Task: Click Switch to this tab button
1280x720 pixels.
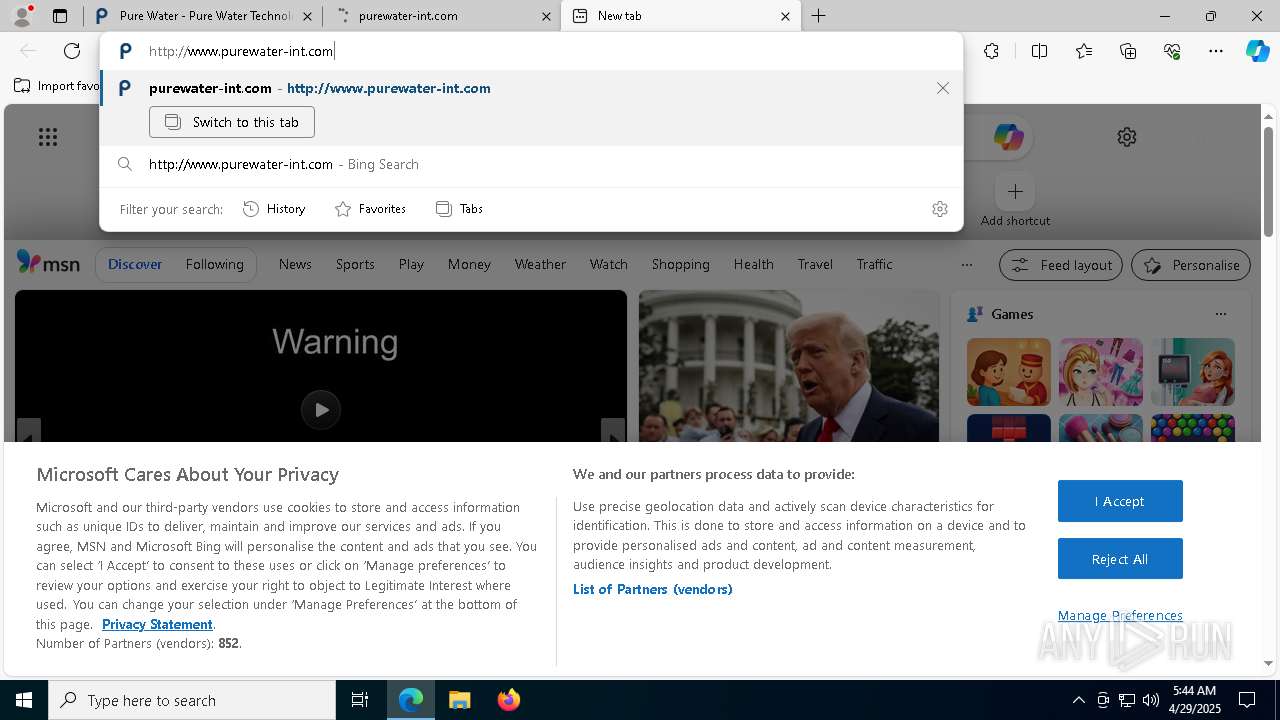Action: coord(232,122)
